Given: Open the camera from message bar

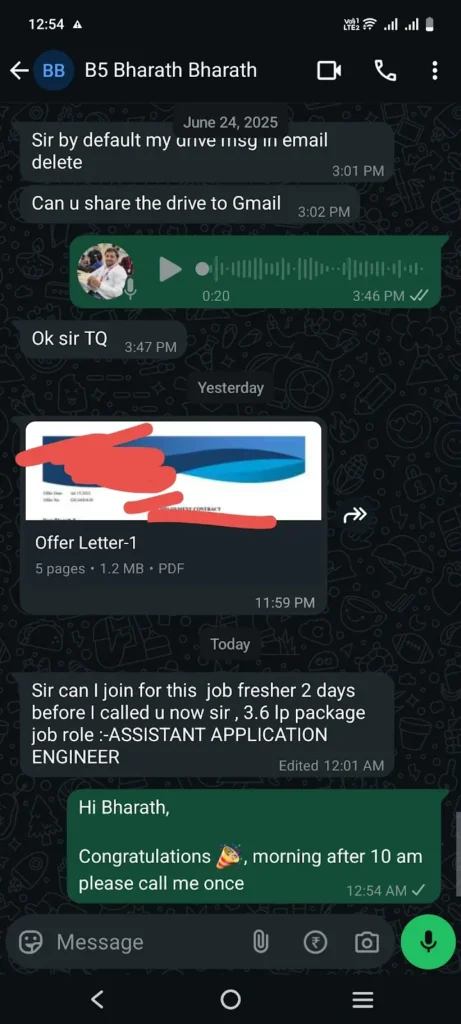Looking at the screenshot, I should click(x=367, y=942).
